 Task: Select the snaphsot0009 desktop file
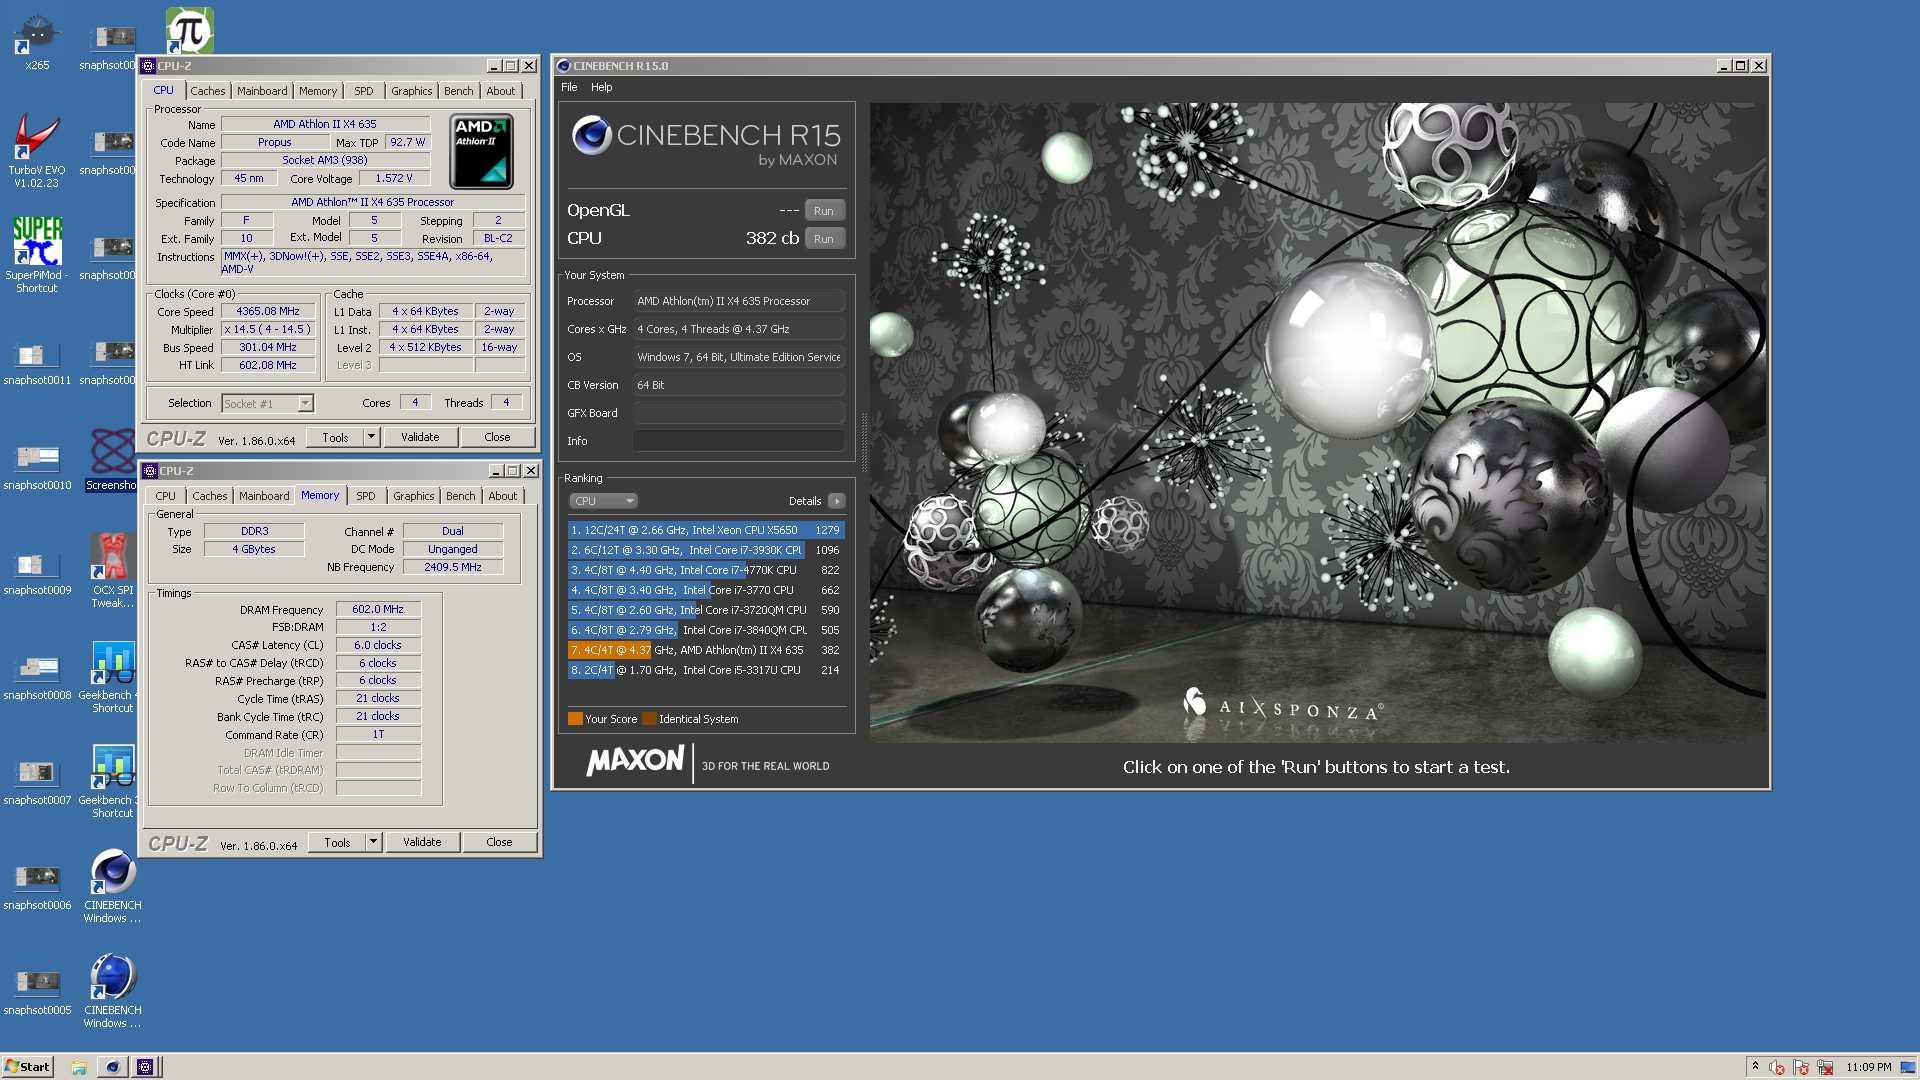(x=37, y=573)
